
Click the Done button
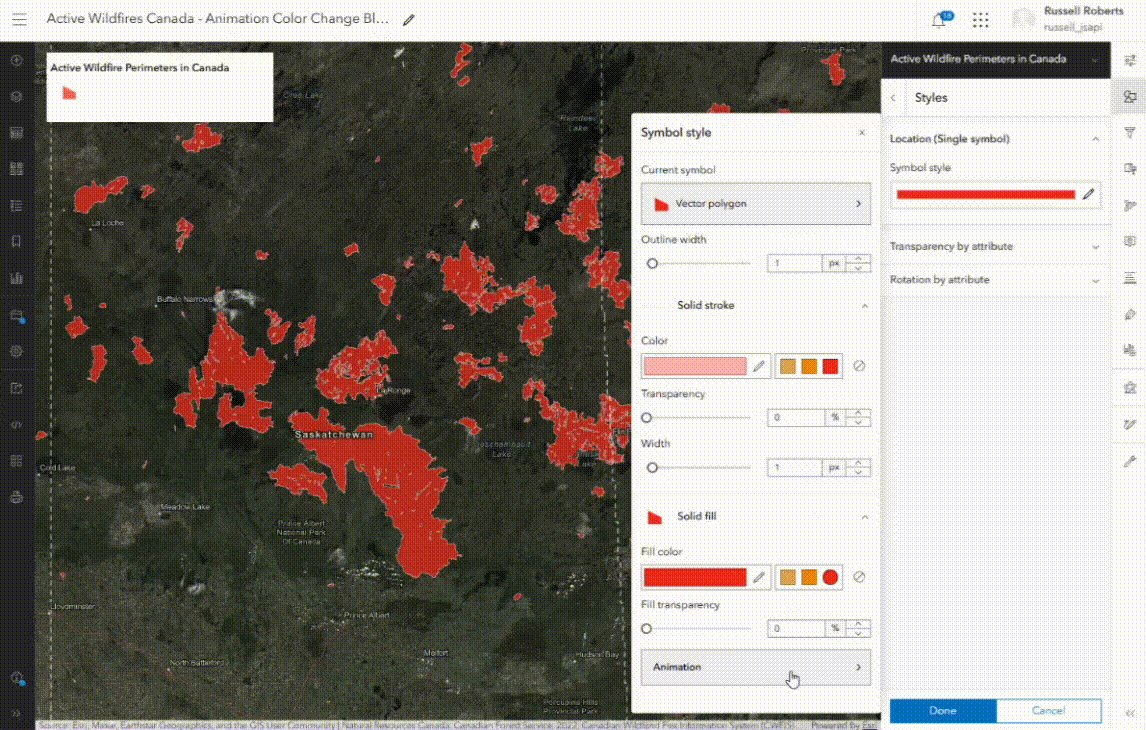(943, 710)
